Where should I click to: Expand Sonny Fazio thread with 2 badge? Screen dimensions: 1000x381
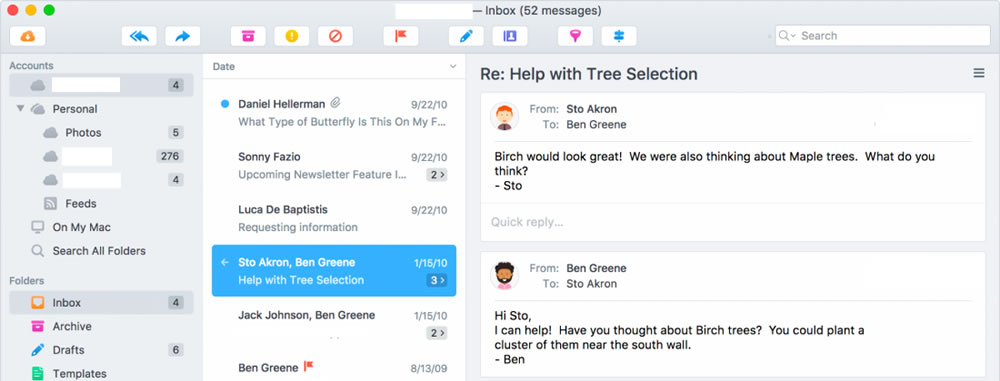(437, 174)
